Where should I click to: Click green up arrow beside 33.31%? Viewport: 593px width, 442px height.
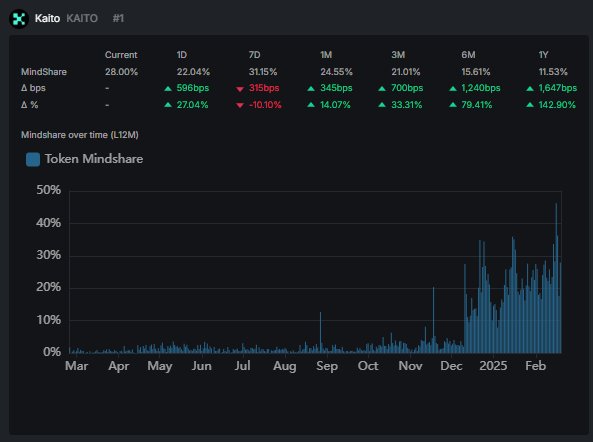point(382,105)
